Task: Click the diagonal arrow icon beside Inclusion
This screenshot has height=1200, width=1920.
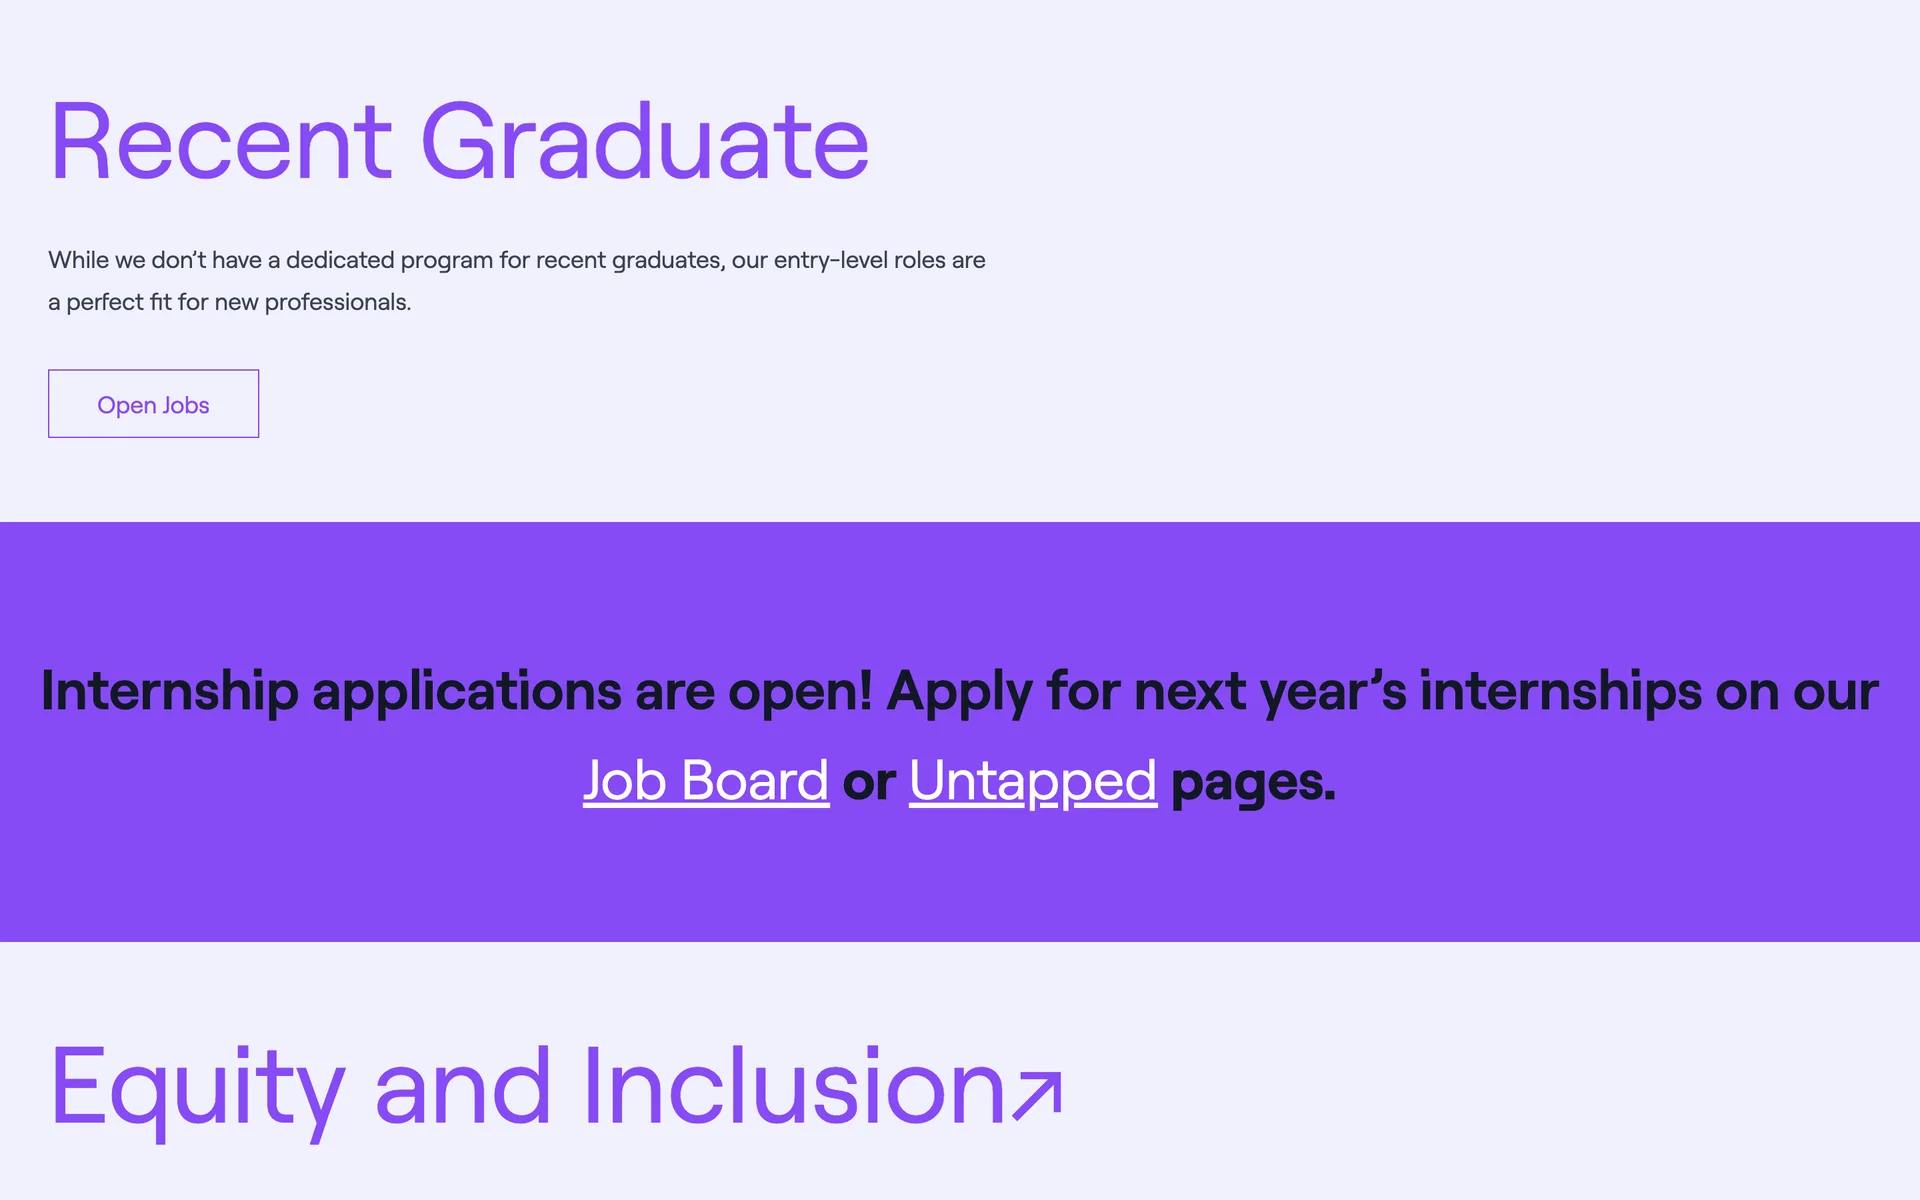Action: click(1037, 1095)
